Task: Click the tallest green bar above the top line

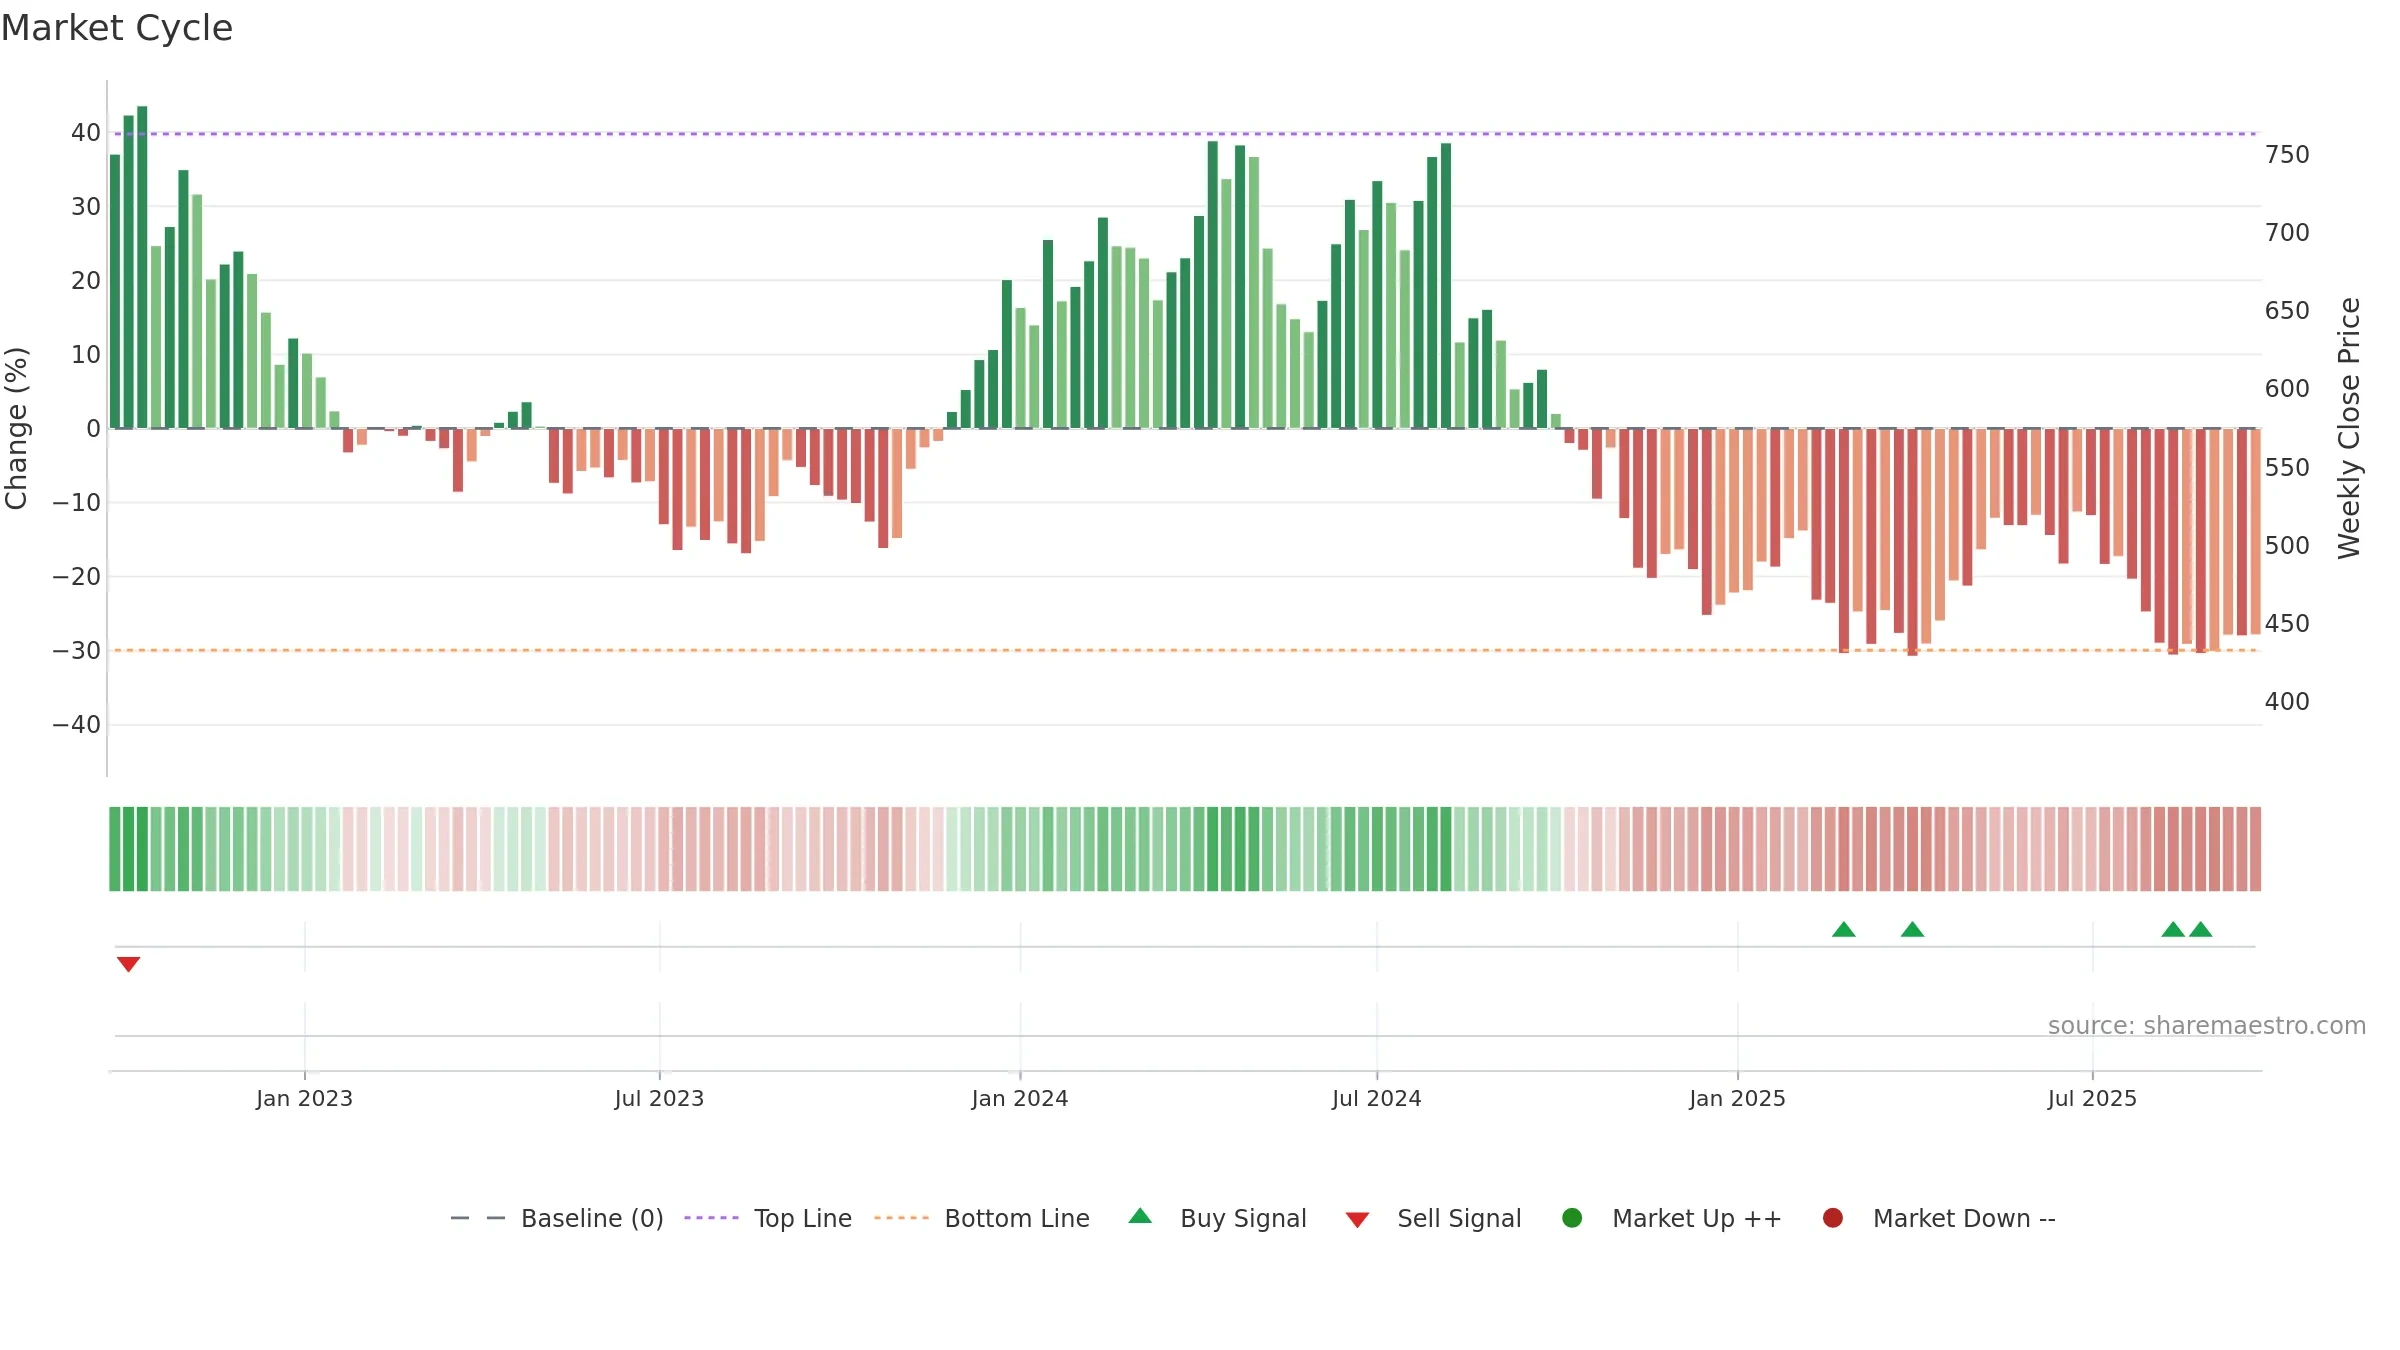Action: click(x=142, y=267)
